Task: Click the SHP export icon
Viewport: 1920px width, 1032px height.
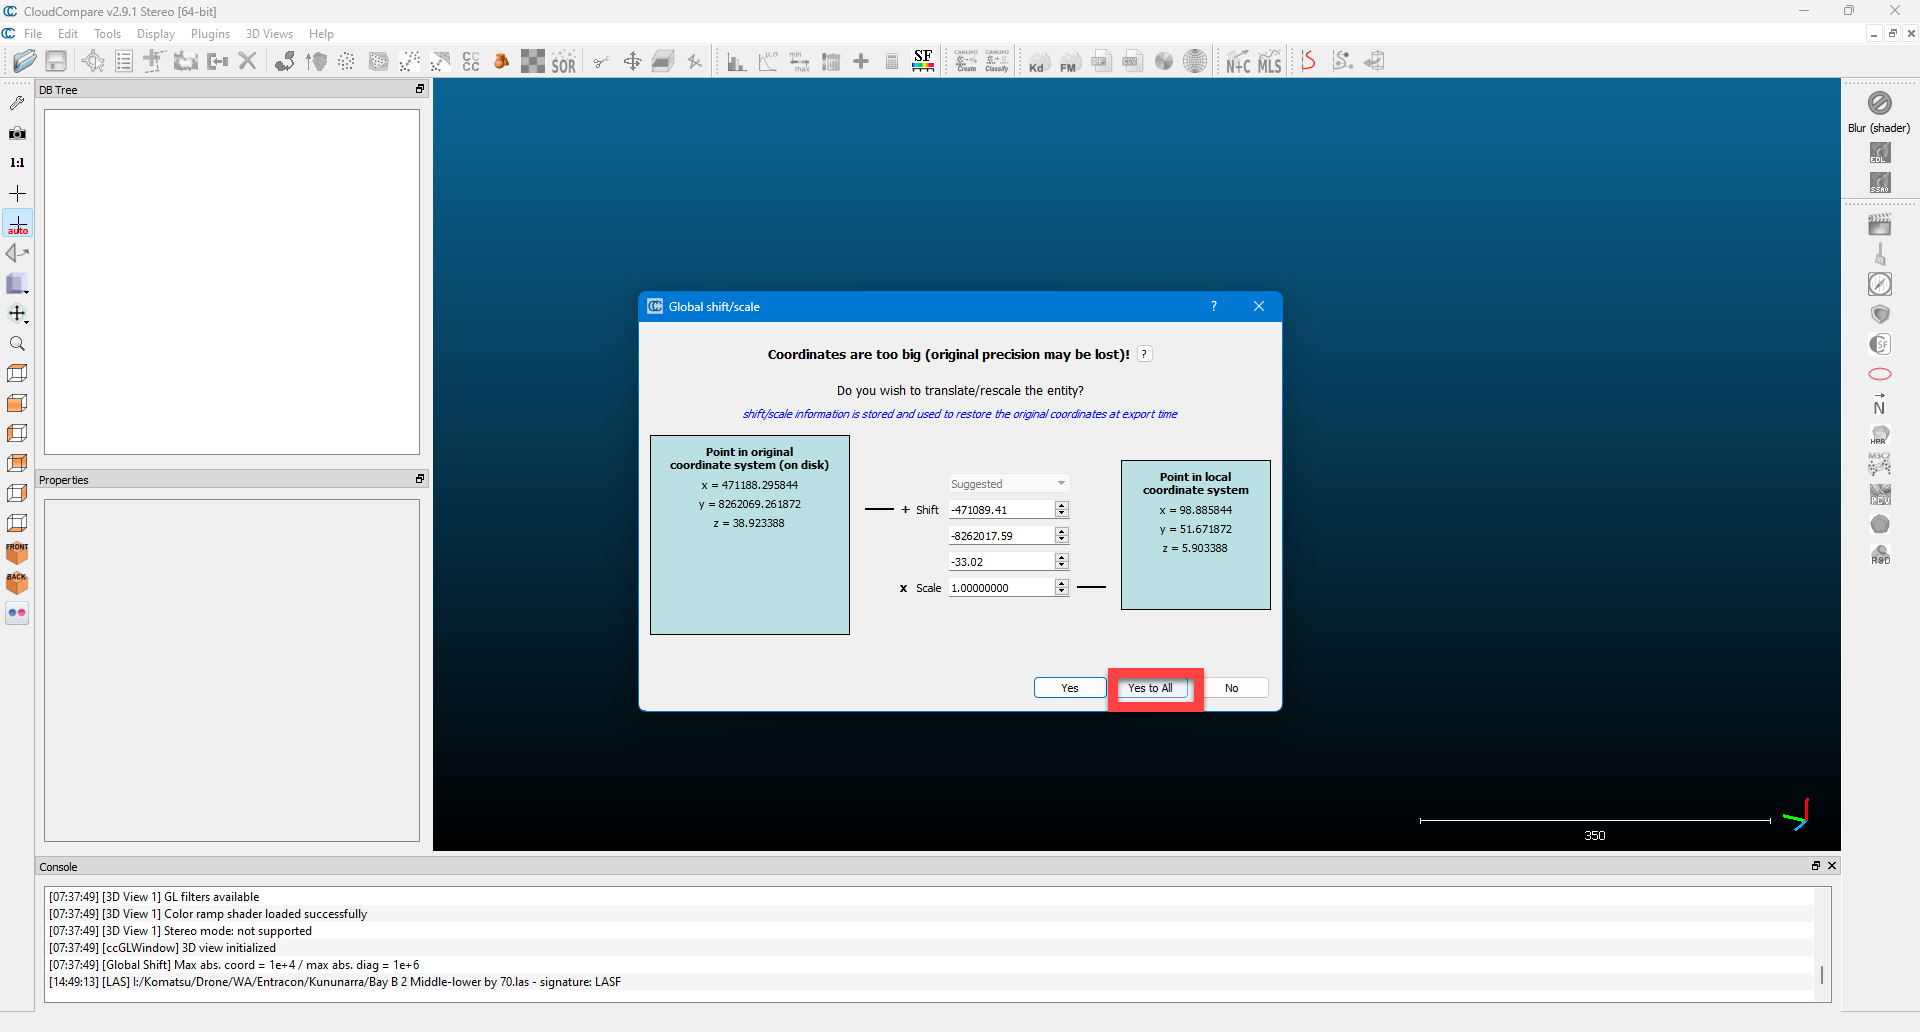Action: point(1101,61)
